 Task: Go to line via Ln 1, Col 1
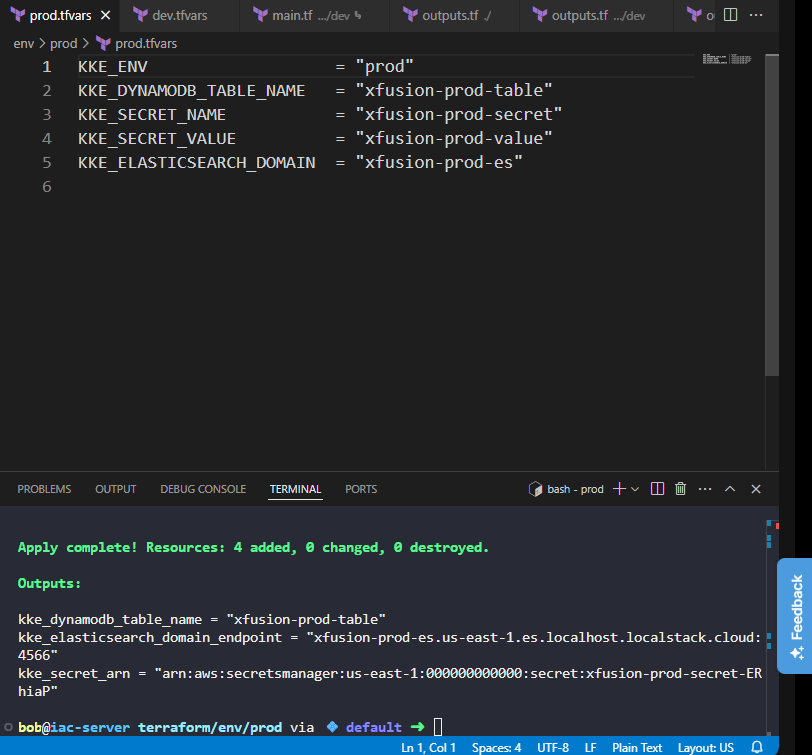pyautogui.click(x=428, y=748)
